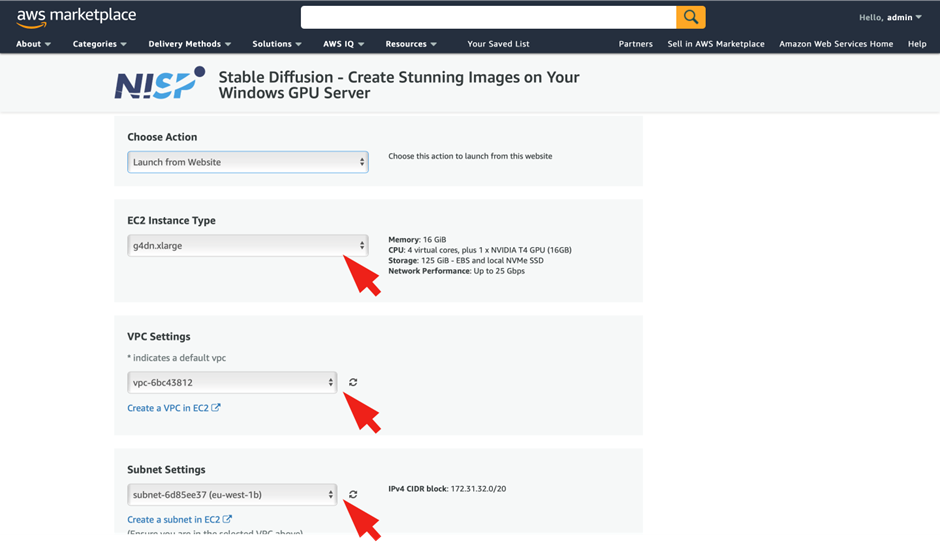Open the Choose Action dropdown

[x=248, y=162]
